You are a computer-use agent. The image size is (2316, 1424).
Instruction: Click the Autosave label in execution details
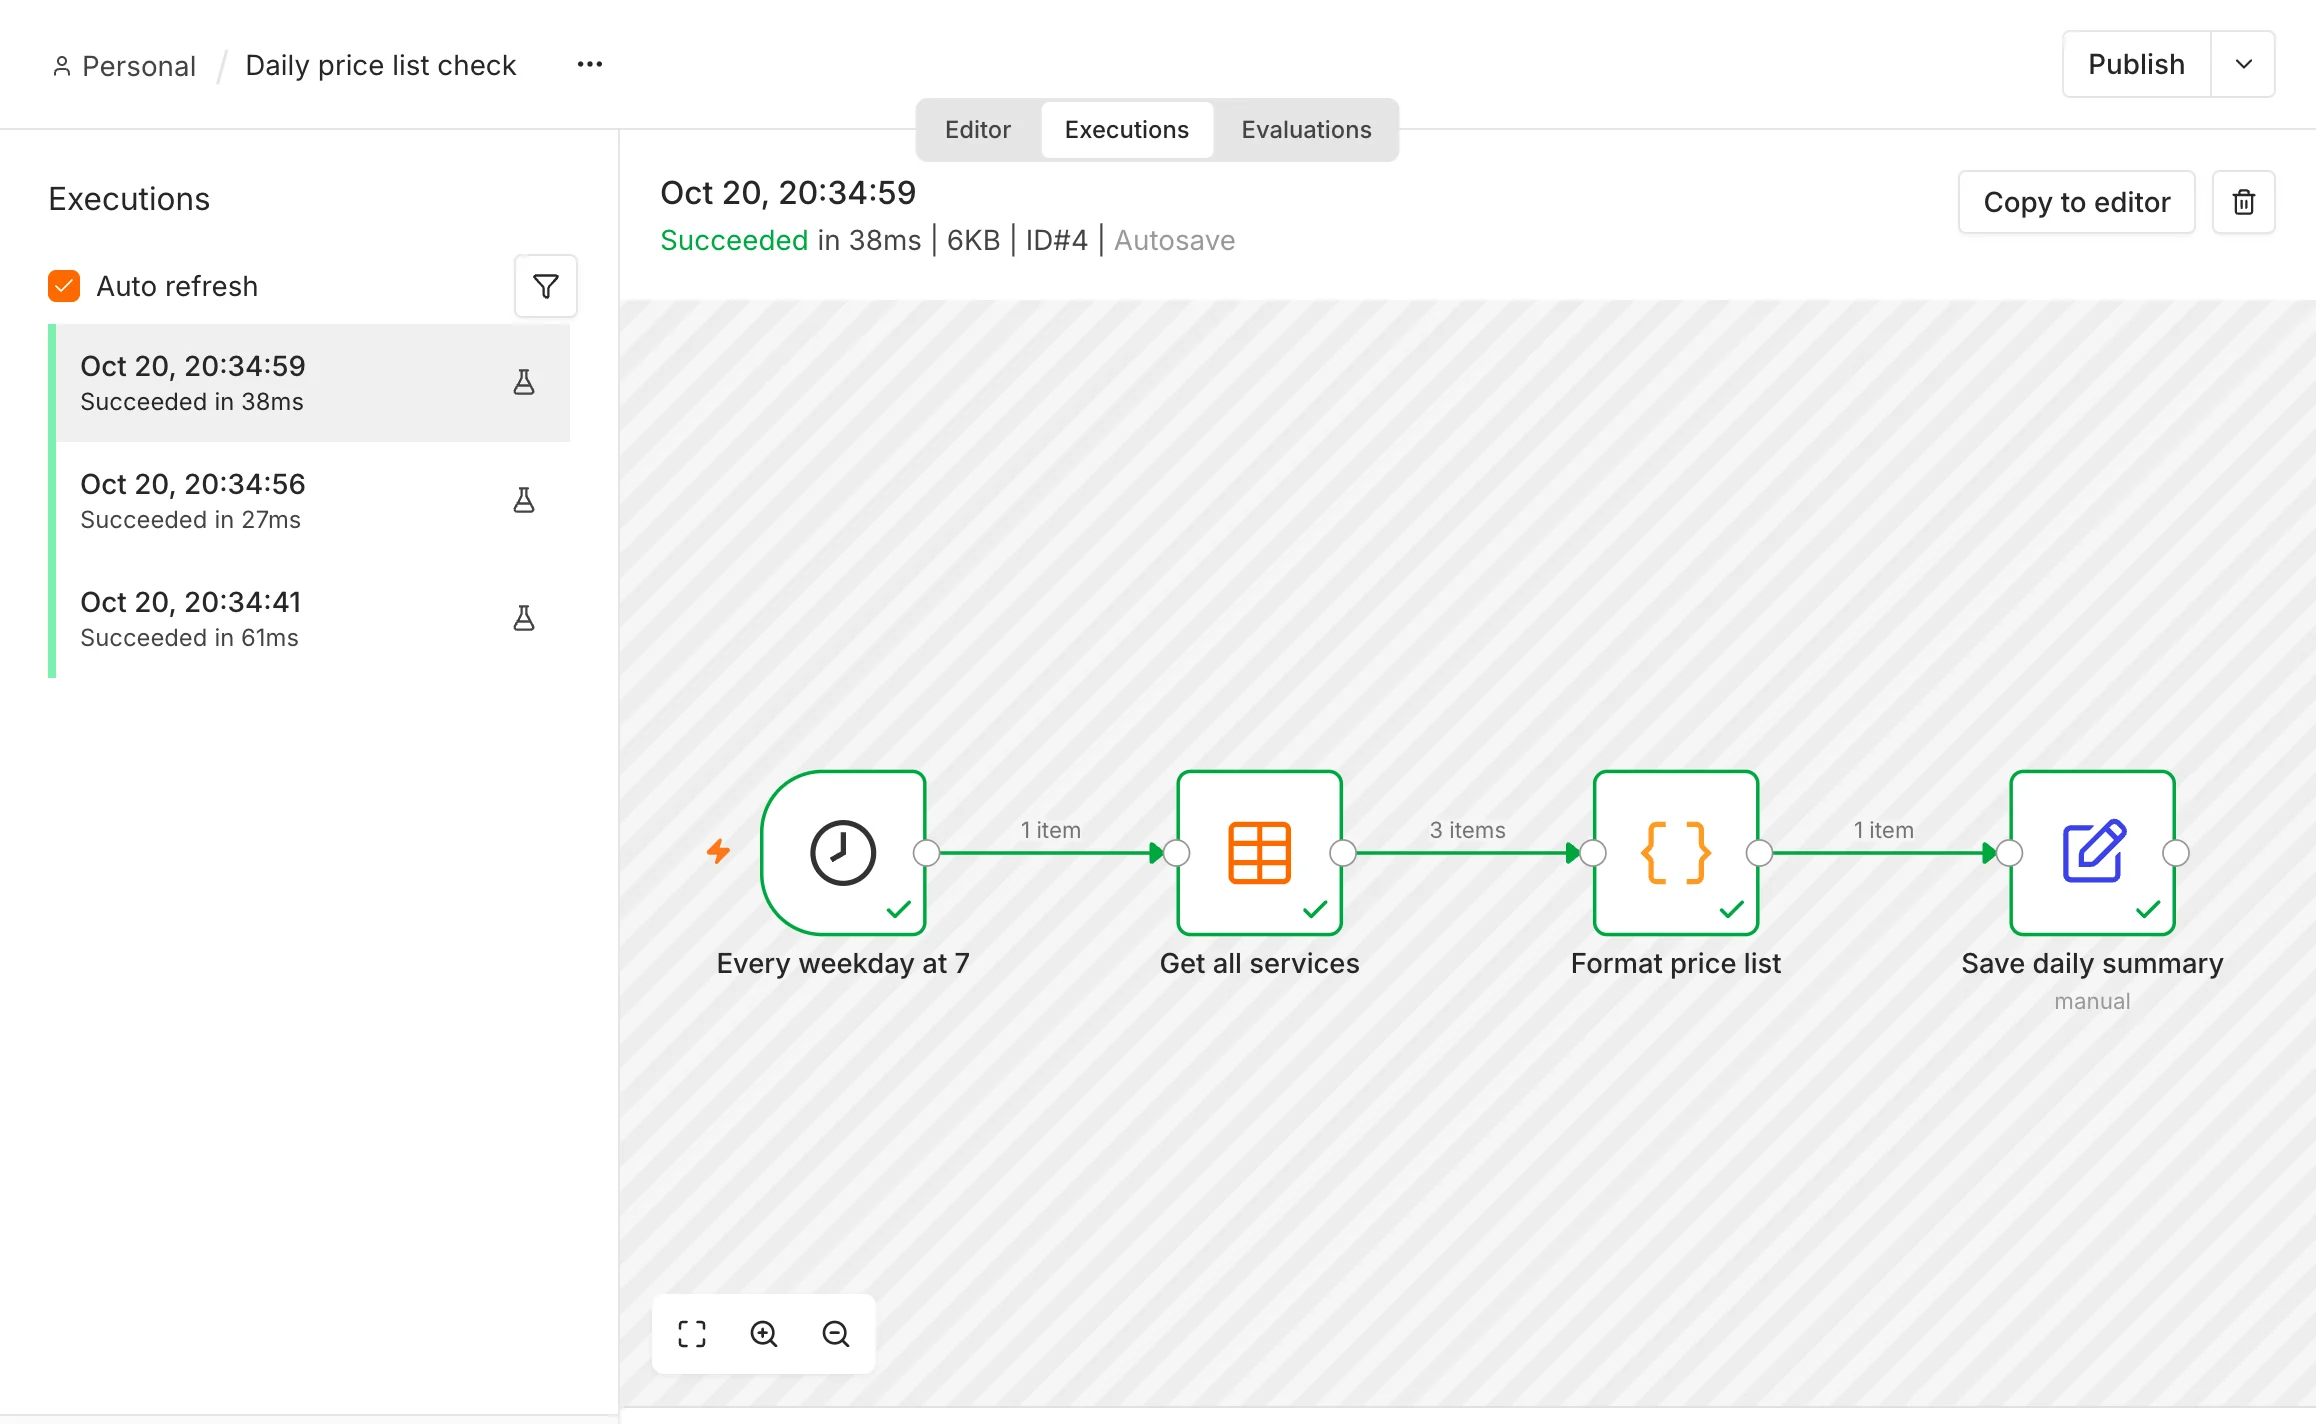tap(1174, 241)
